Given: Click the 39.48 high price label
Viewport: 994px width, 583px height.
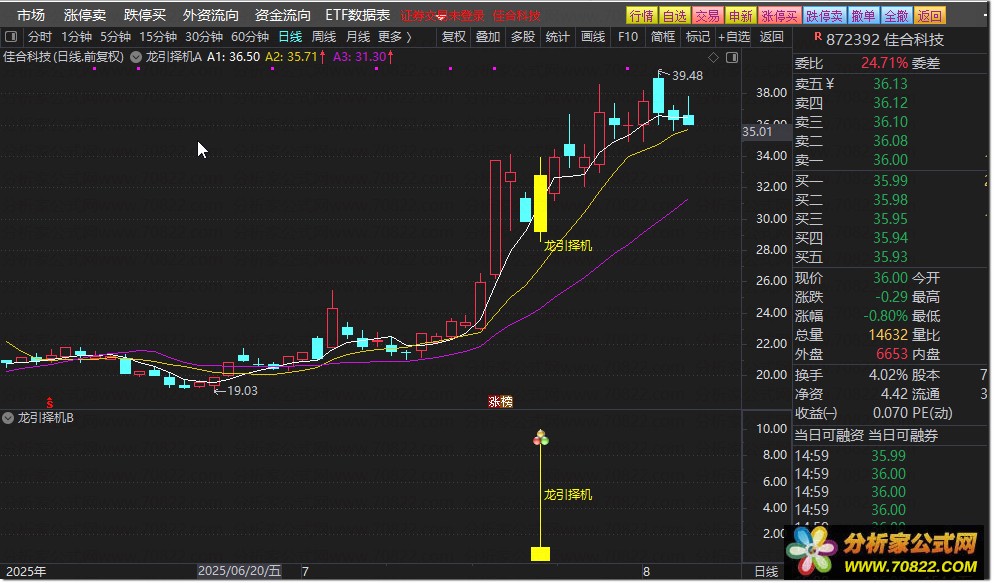Looking at the screenshot, I should pos(687,75).
